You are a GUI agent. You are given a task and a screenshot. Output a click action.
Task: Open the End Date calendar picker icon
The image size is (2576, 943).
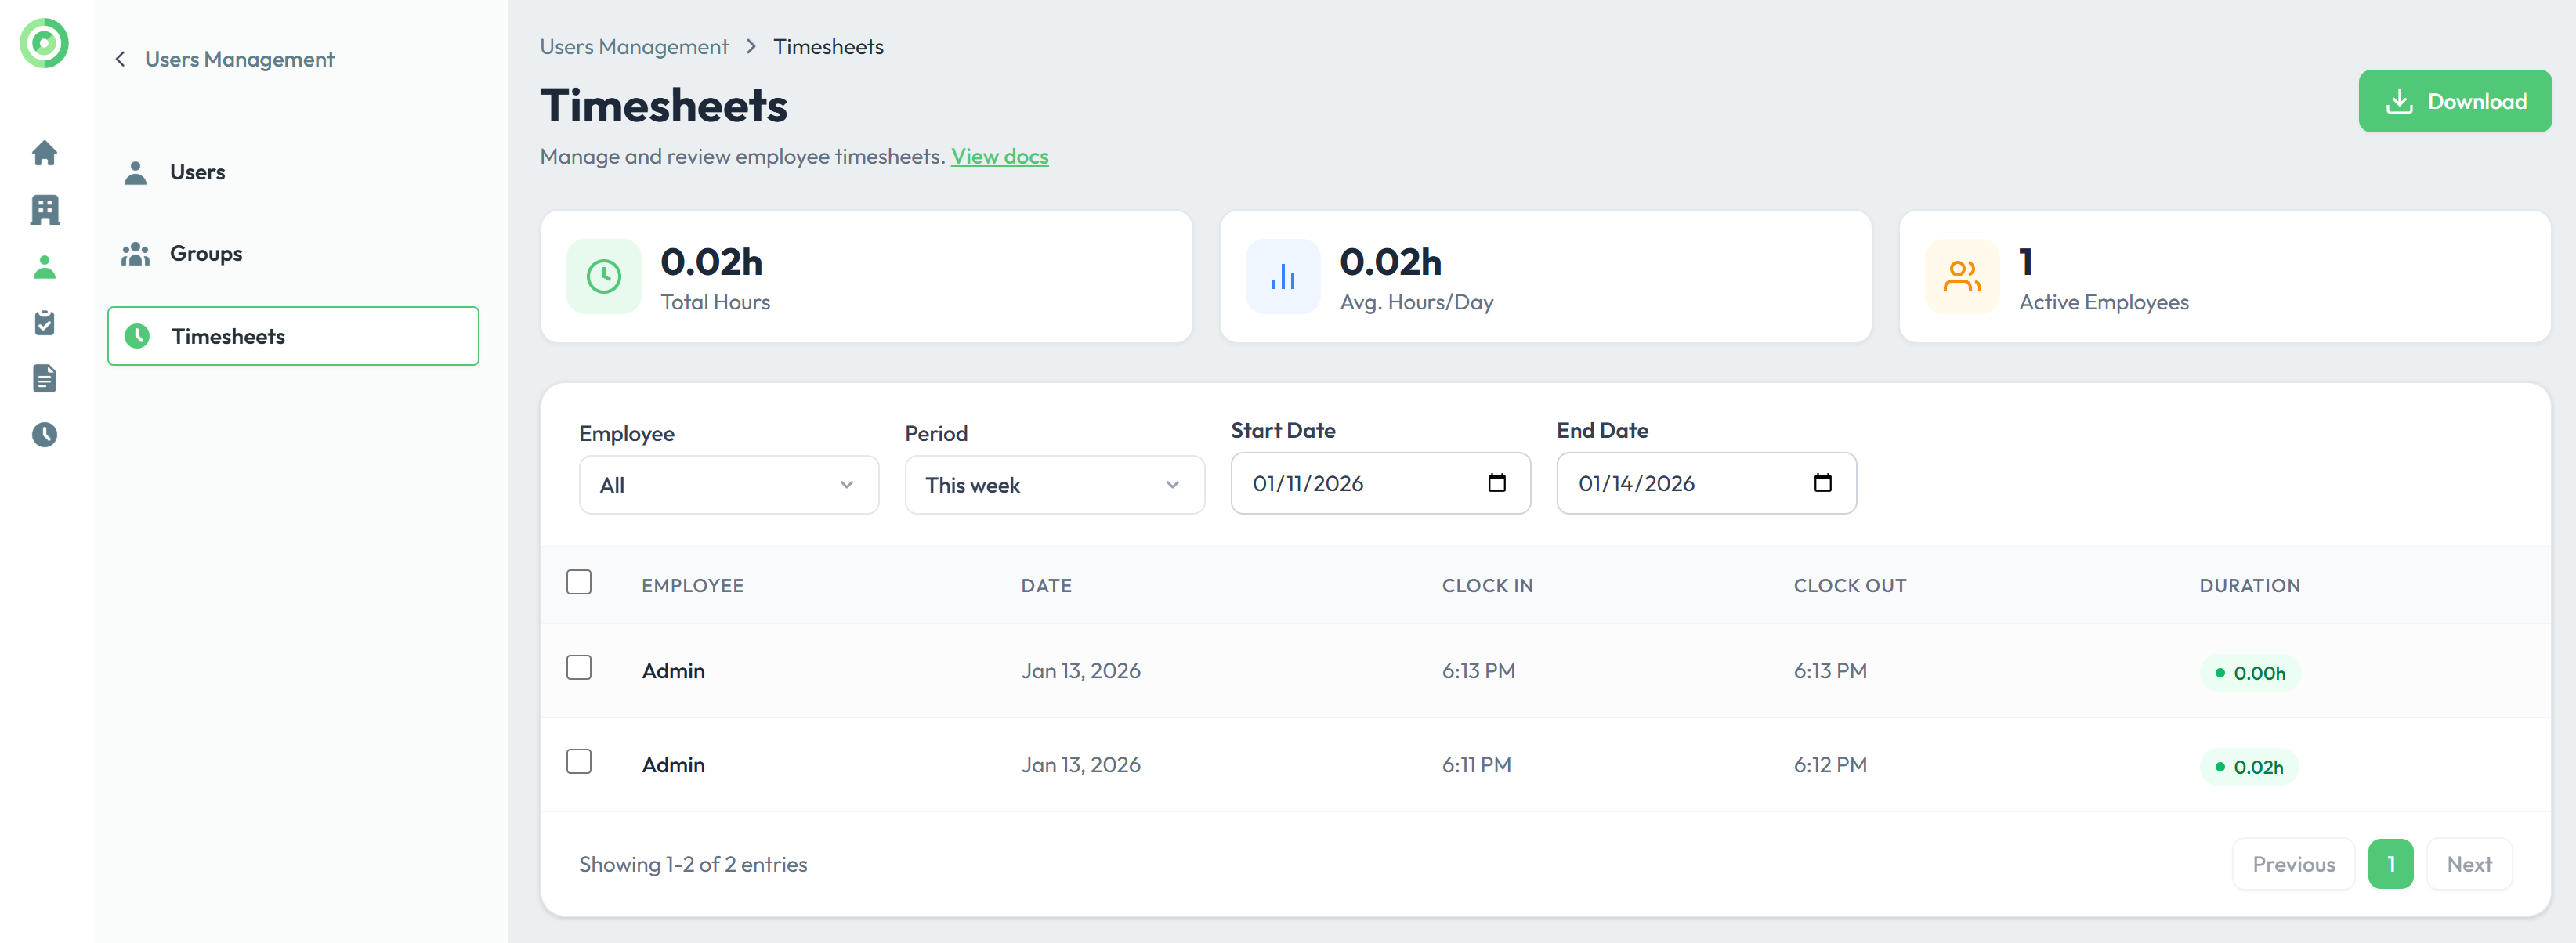1822,484
